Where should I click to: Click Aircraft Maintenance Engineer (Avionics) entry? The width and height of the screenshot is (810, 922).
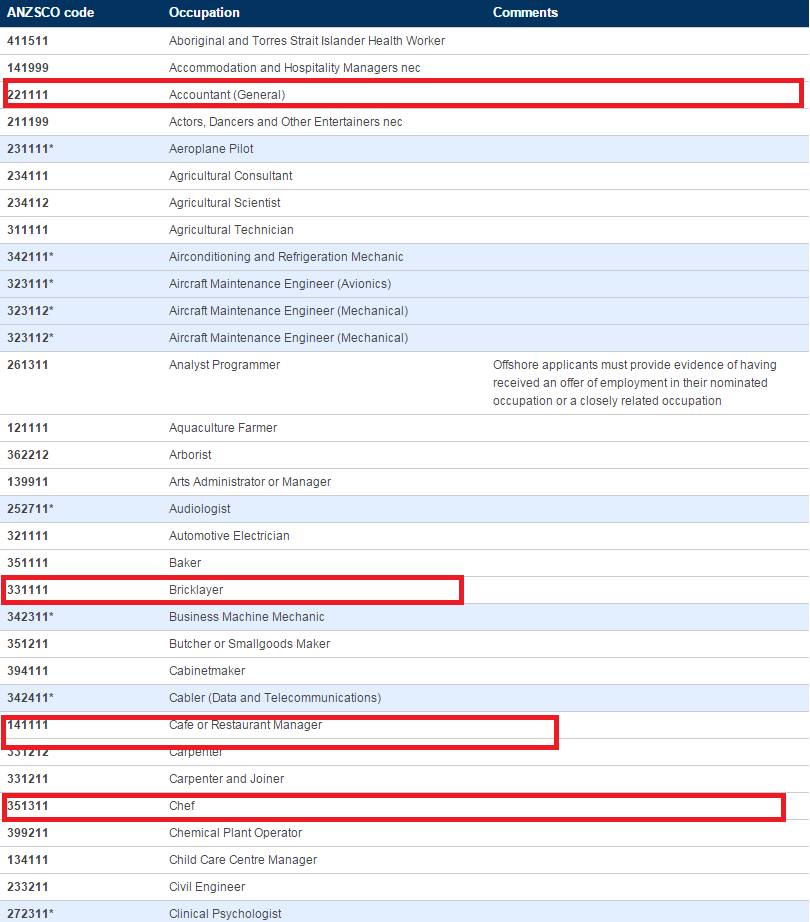[280, 284]
